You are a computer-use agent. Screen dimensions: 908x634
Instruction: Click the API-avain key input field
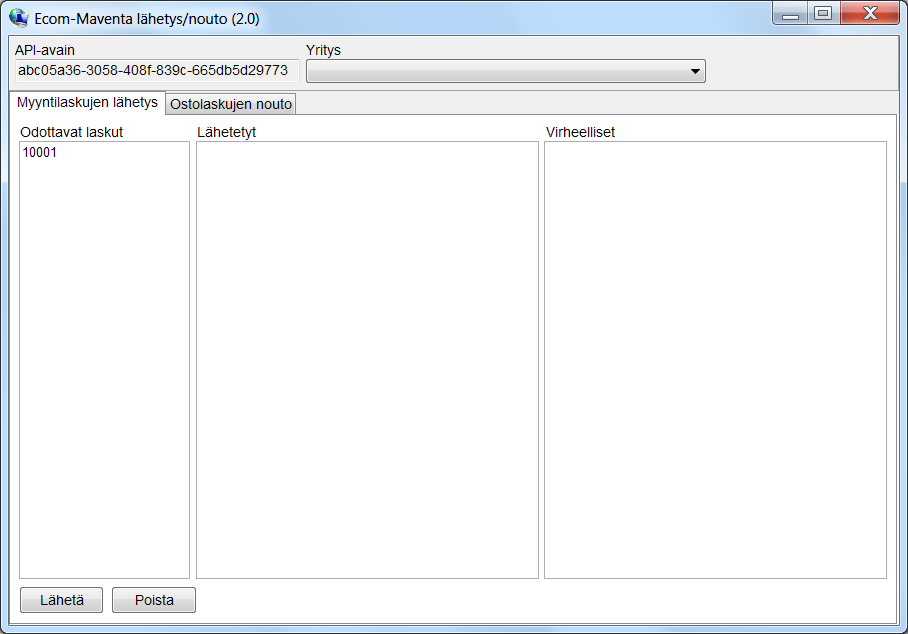157,71
